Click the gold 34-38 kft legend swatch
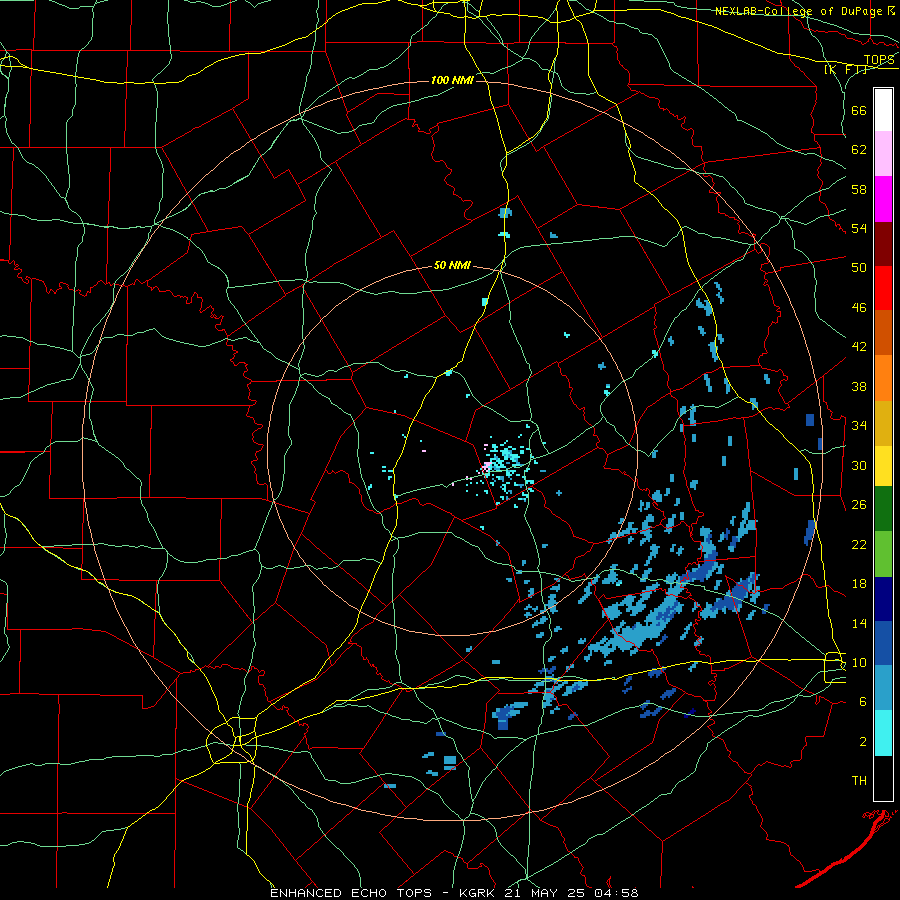Image resolution: width=900 pixels, height=900 pixels. (883, 423)
